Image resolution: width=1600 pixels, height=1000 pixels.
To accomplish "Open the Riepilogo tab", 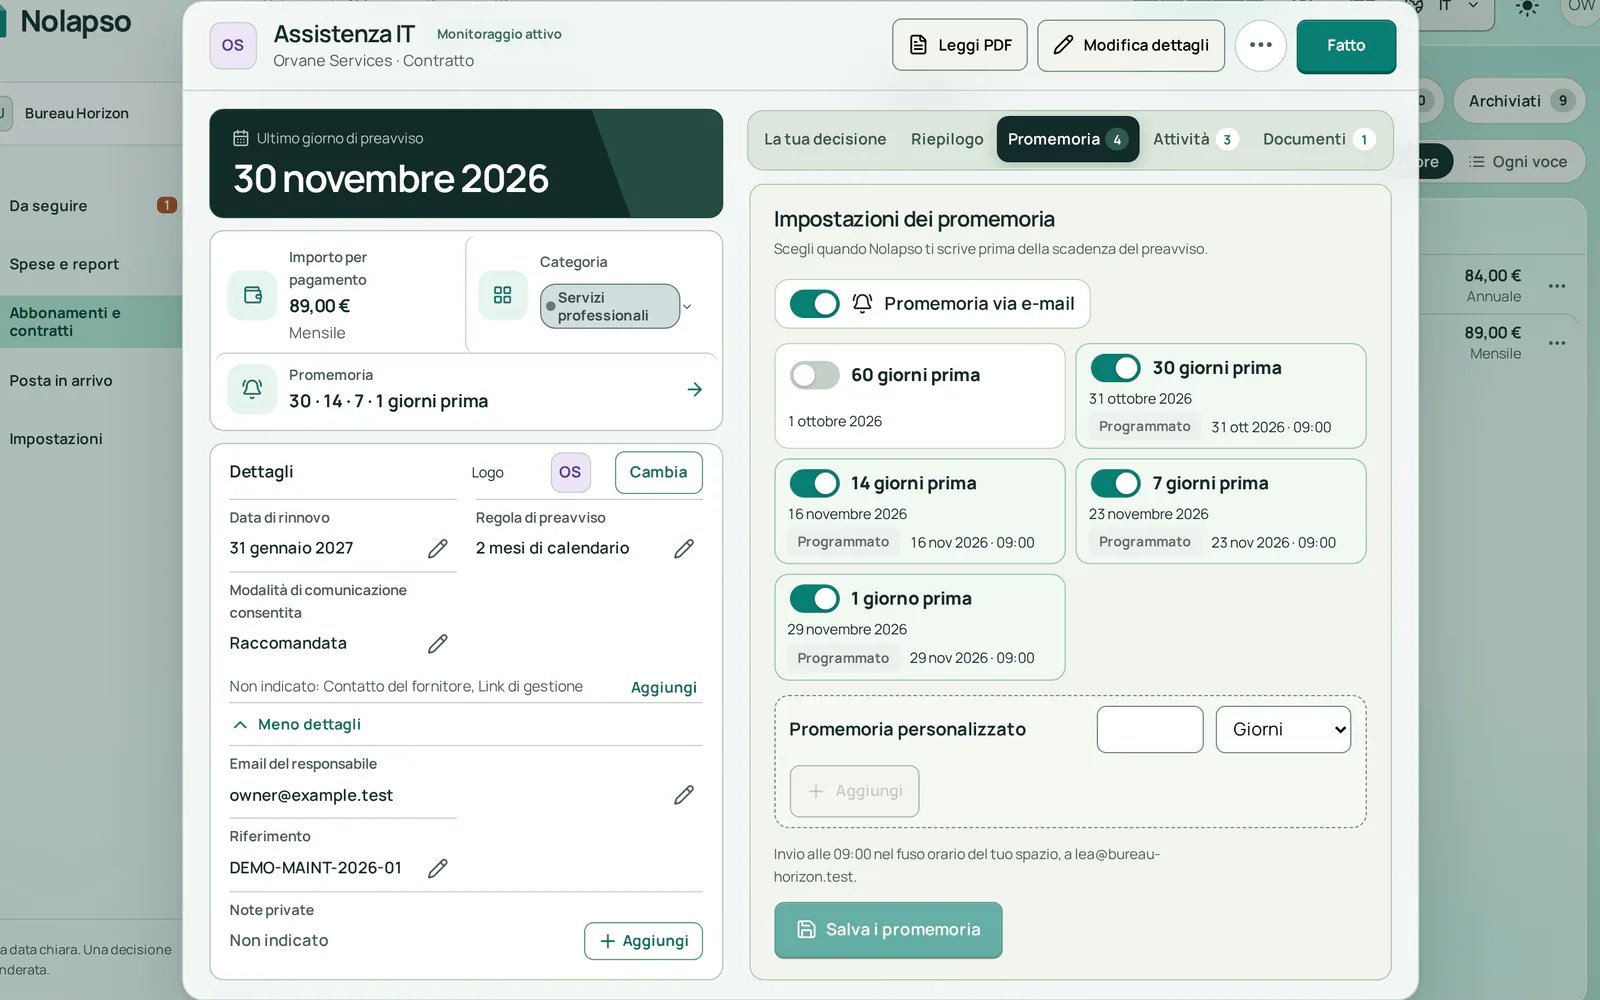I will (x=947, y=139).
